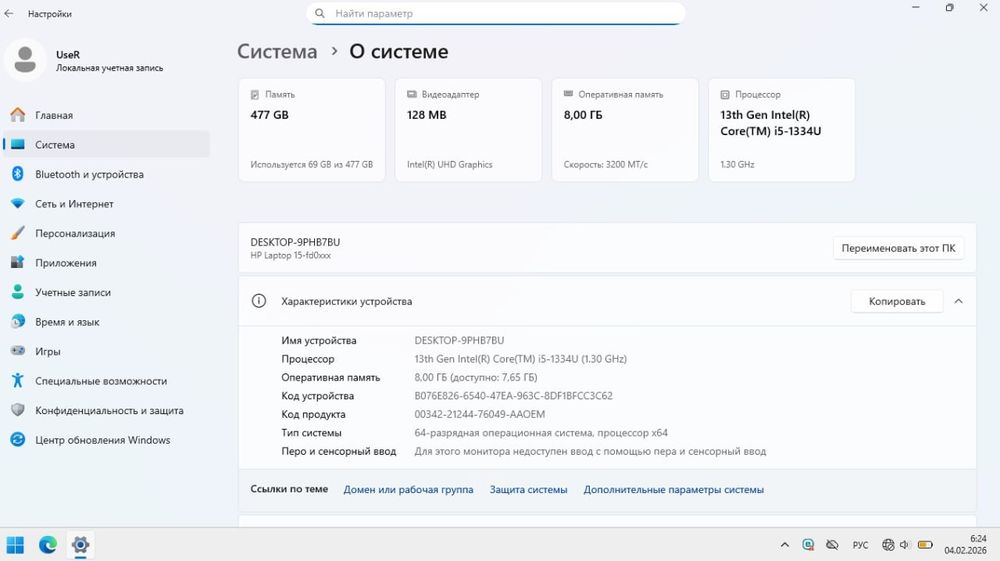
Task: Select Bluetooth и устройства in sidebar
Action: (x=89, y=174)
